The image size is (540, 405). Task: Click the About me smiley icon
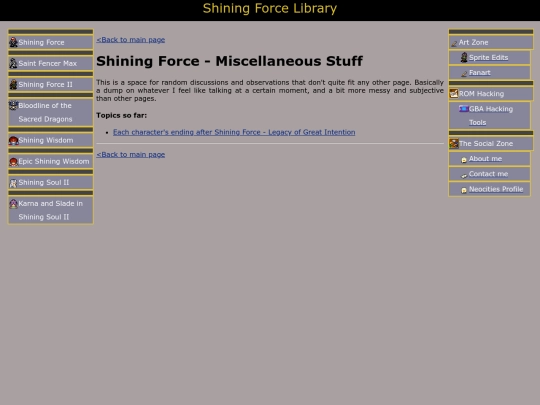pos(464,159)
